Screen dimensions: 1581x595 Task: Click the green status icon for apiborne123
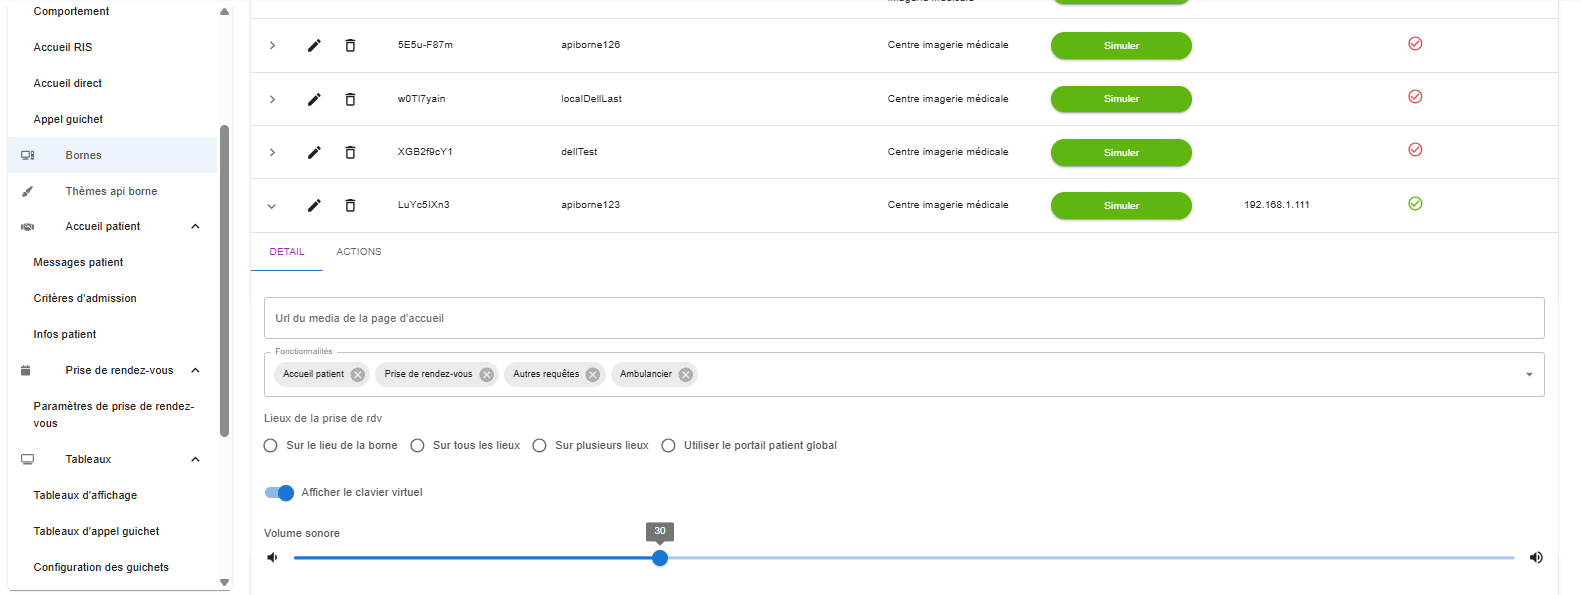tap(1415, 203)
